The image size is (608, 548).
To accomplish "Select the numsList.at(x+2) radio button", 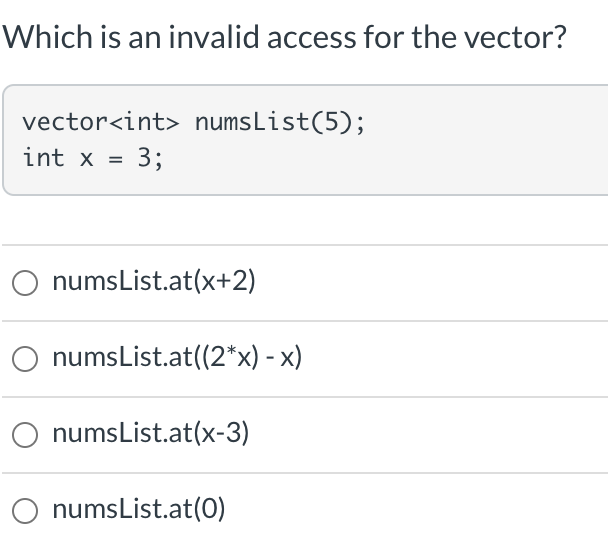I will point(25,283).
